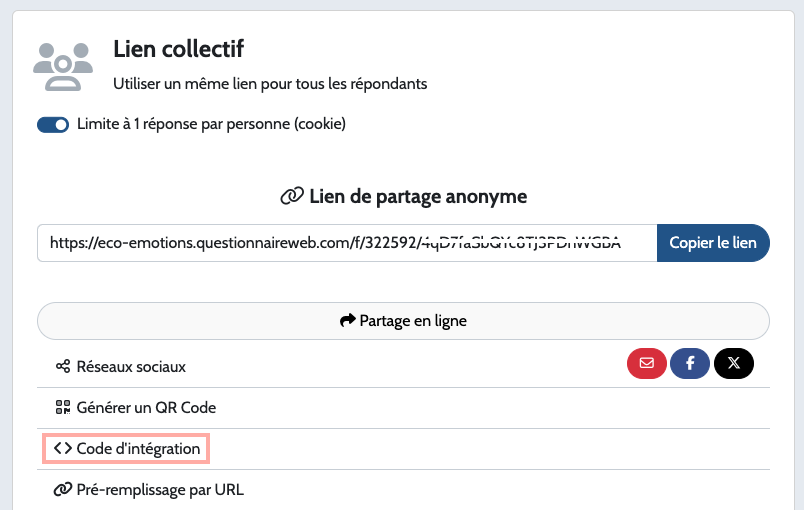Click the arrow icon in Partage en ligne
This screenshot has width=804, height=510.
(x=348, y=320)
